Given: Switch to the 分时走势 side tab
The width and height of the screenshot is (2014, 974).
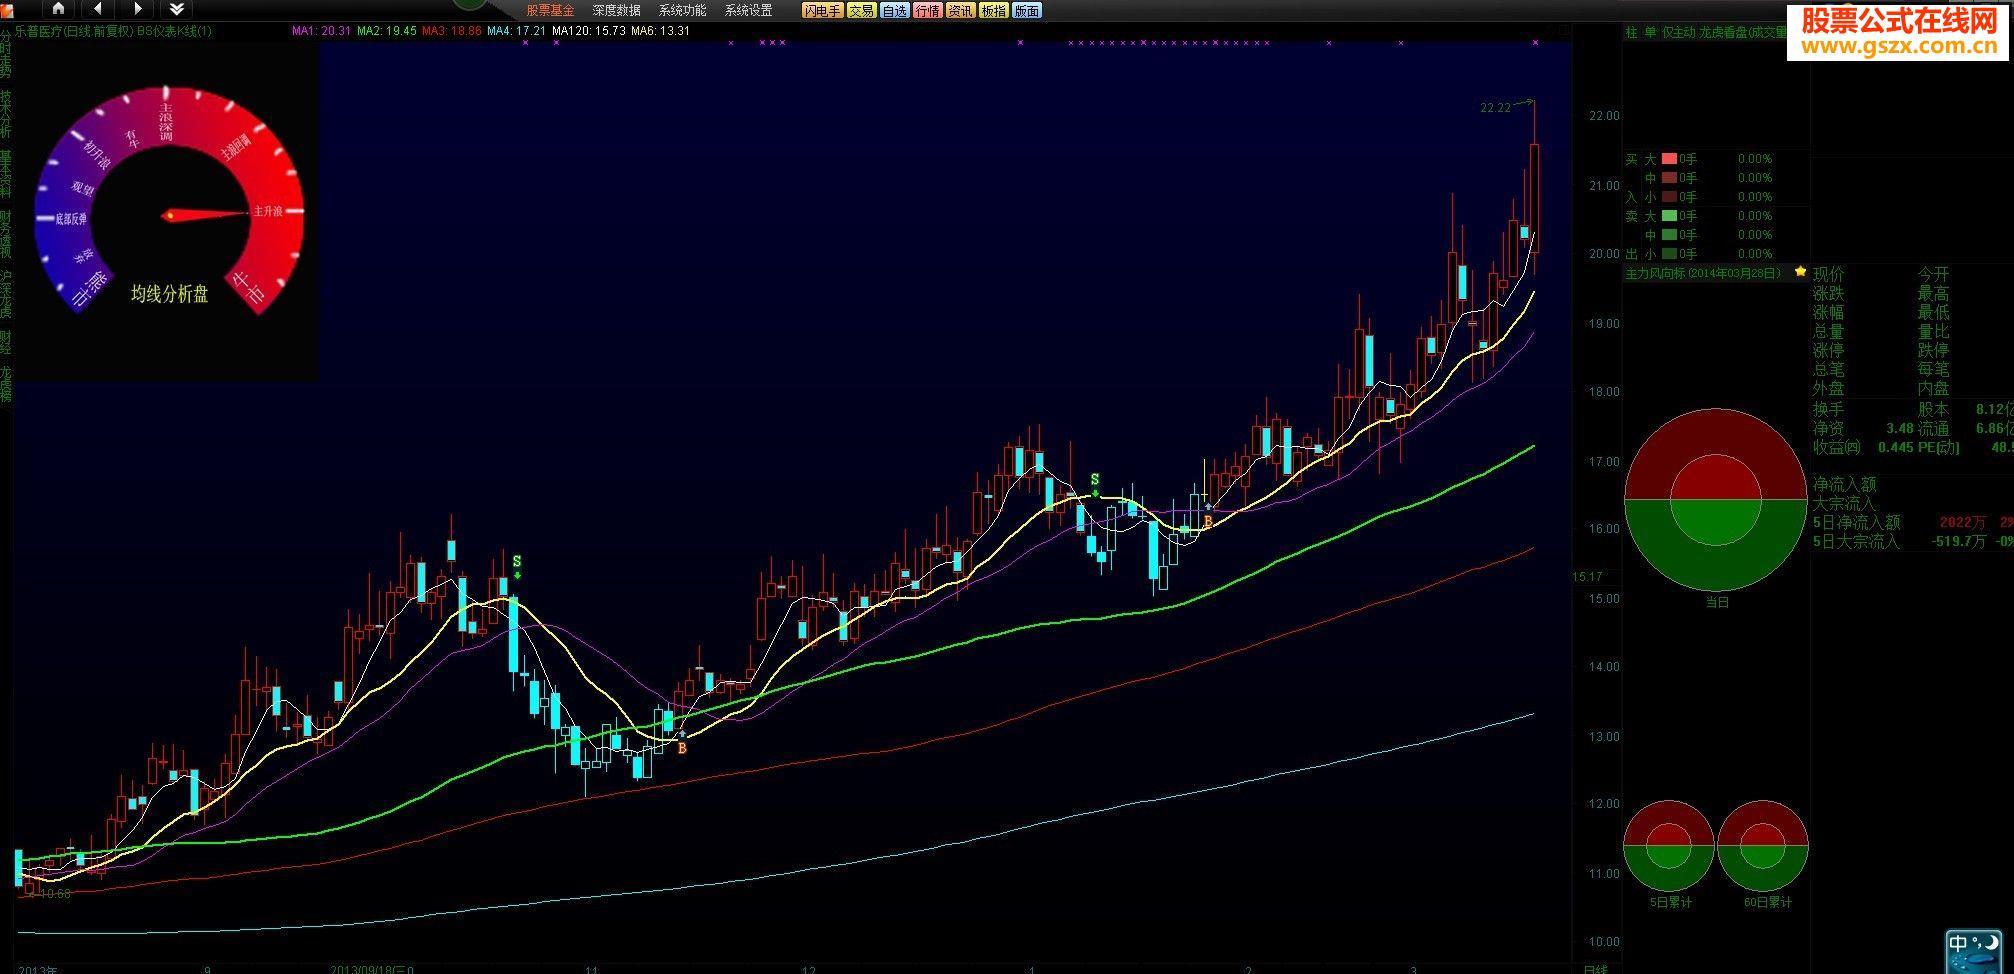Looking at the screenshot, I should (6, 54).
